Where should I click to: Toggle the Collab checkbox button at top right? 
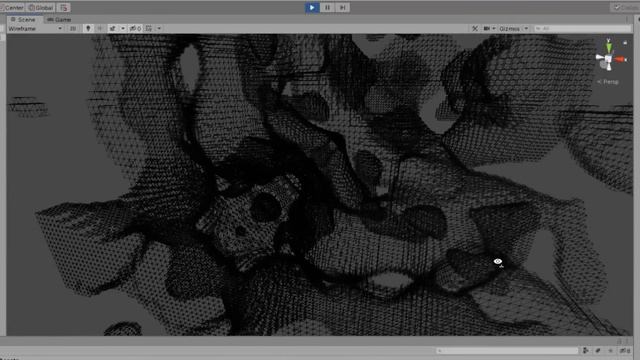(625, 7)
